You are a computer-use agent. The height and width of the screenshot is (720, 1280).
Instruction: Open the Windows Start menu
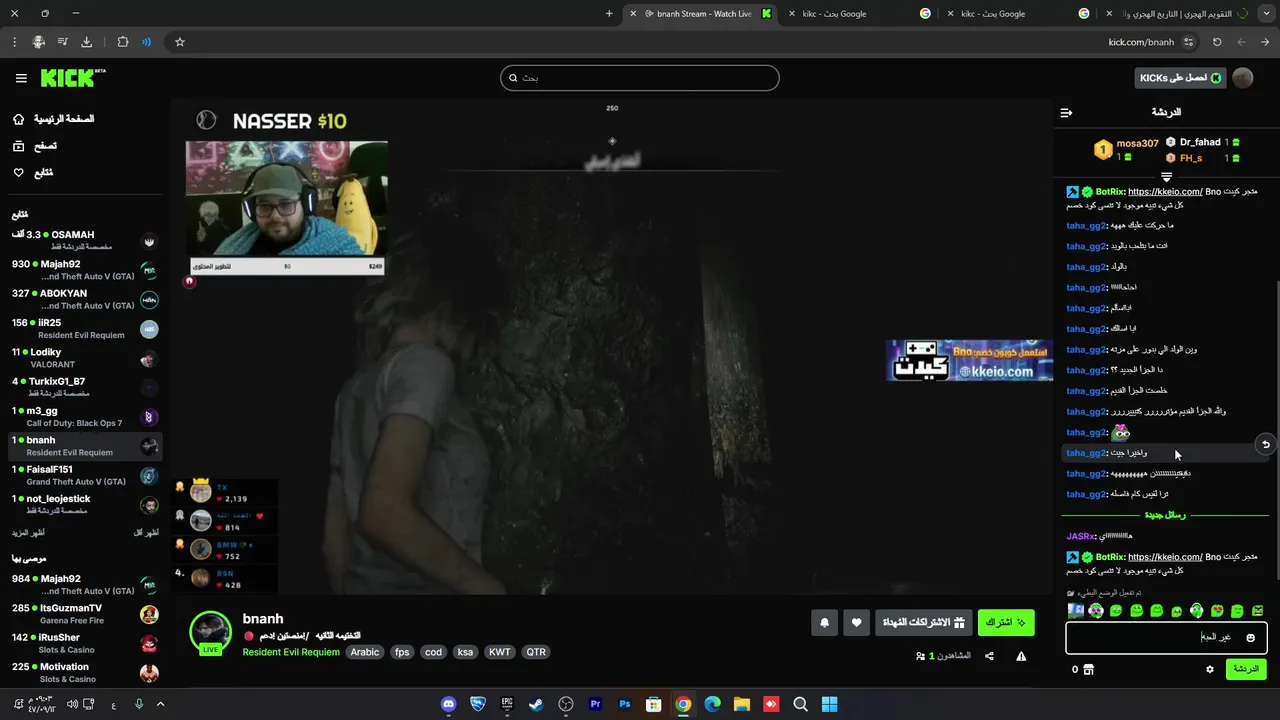829,704
